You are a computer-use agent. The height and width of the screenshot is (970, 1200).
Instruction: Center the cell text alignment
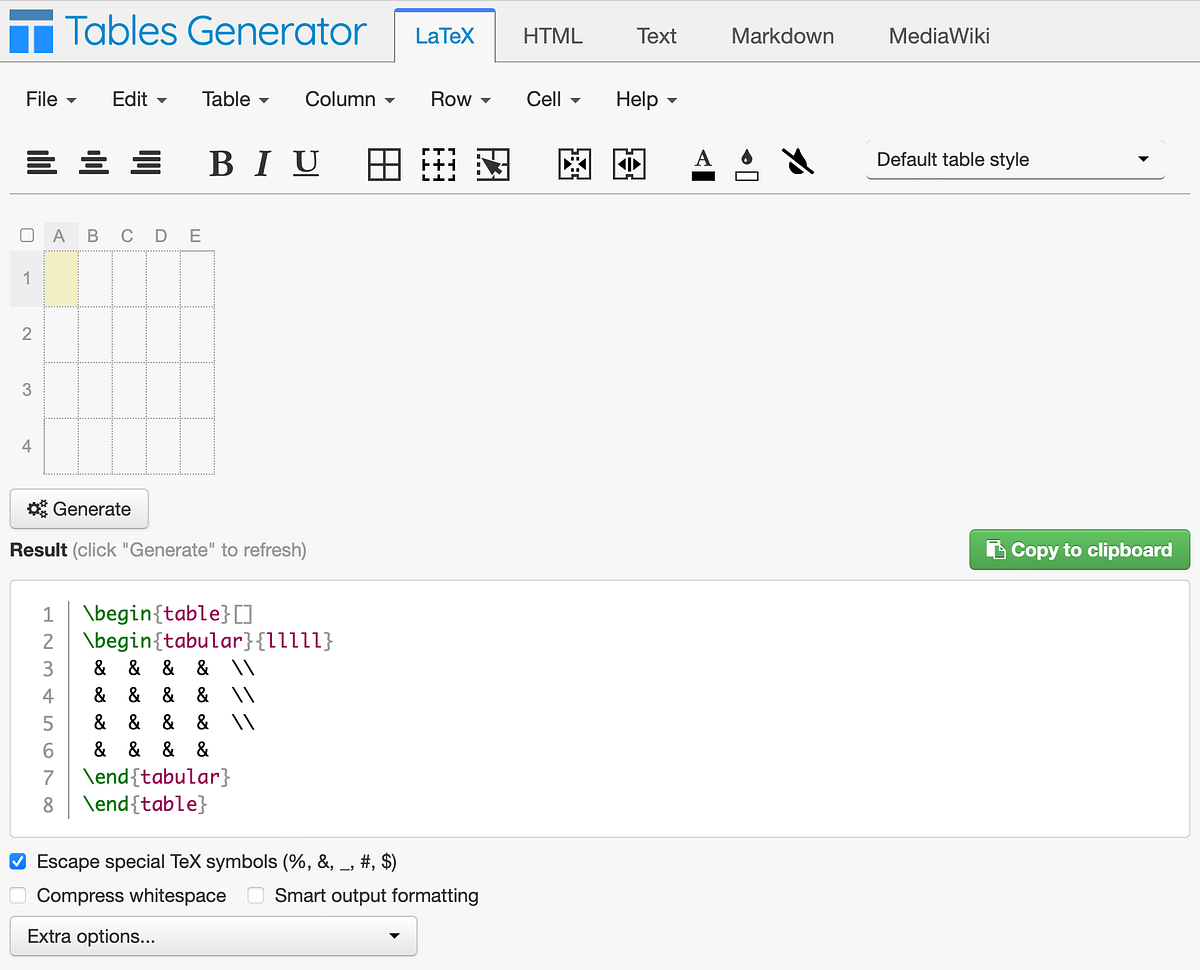(x=94, y=163)
